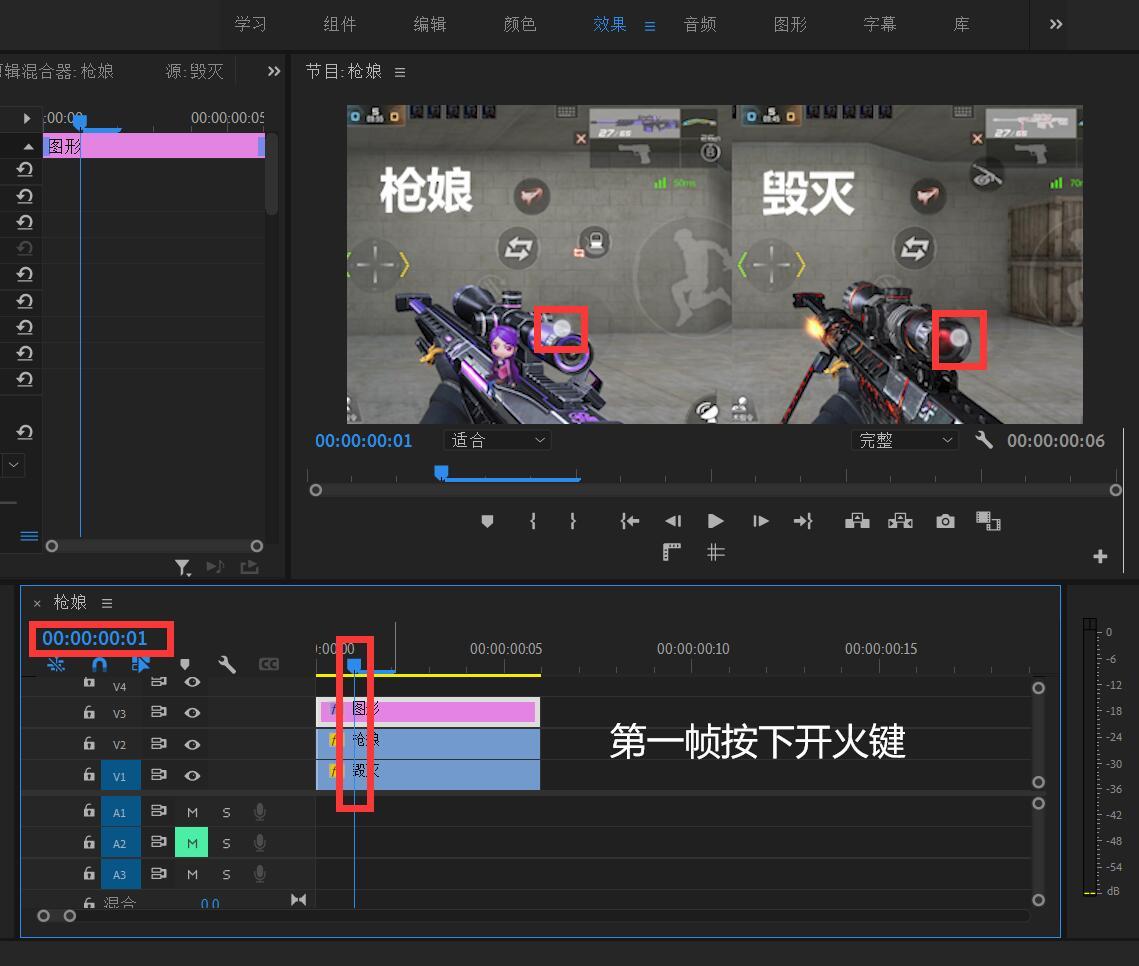Click the export icon in effect controls

(x=249, y=567)
